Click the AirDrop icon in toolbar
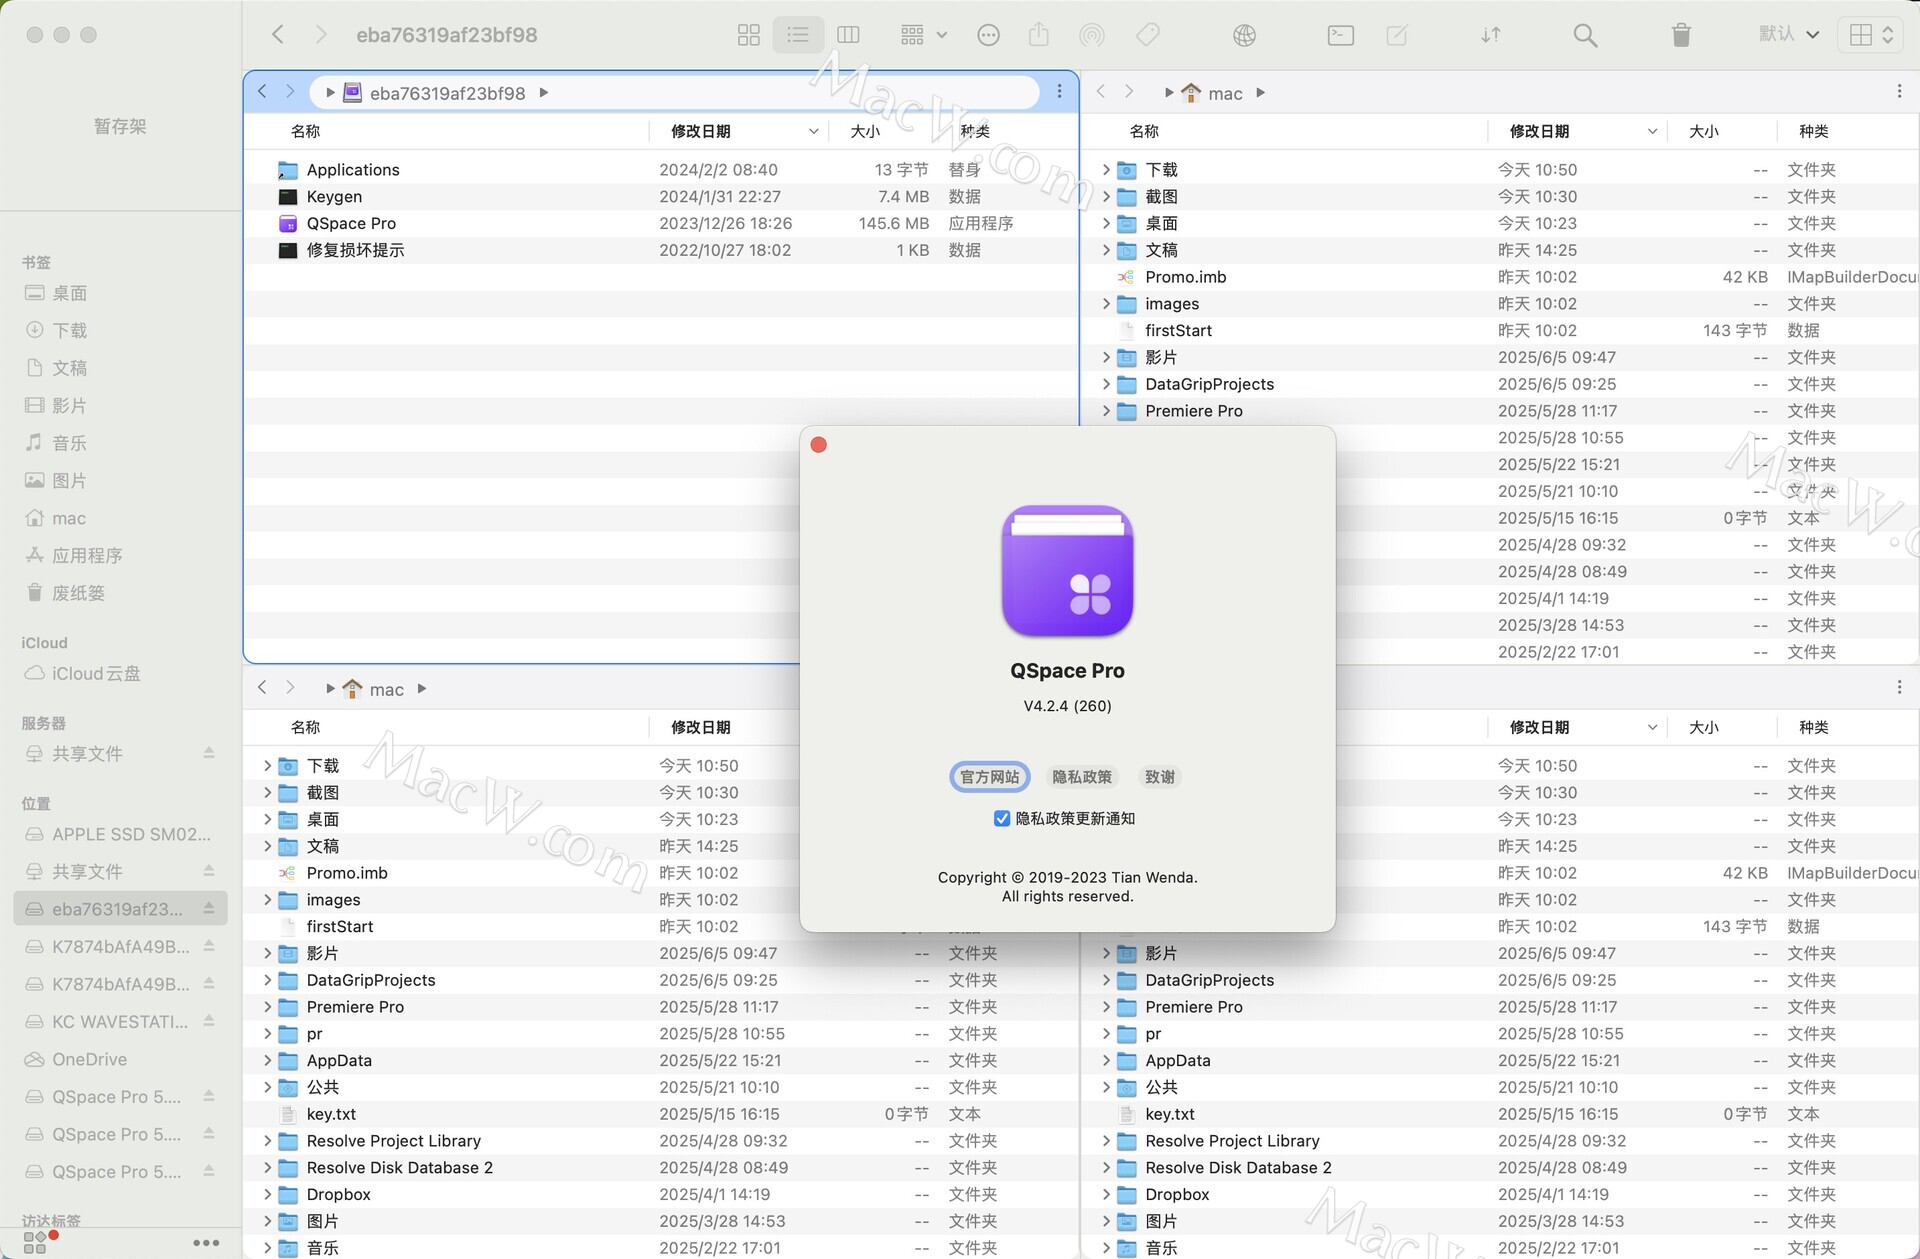 (1092, 35)
